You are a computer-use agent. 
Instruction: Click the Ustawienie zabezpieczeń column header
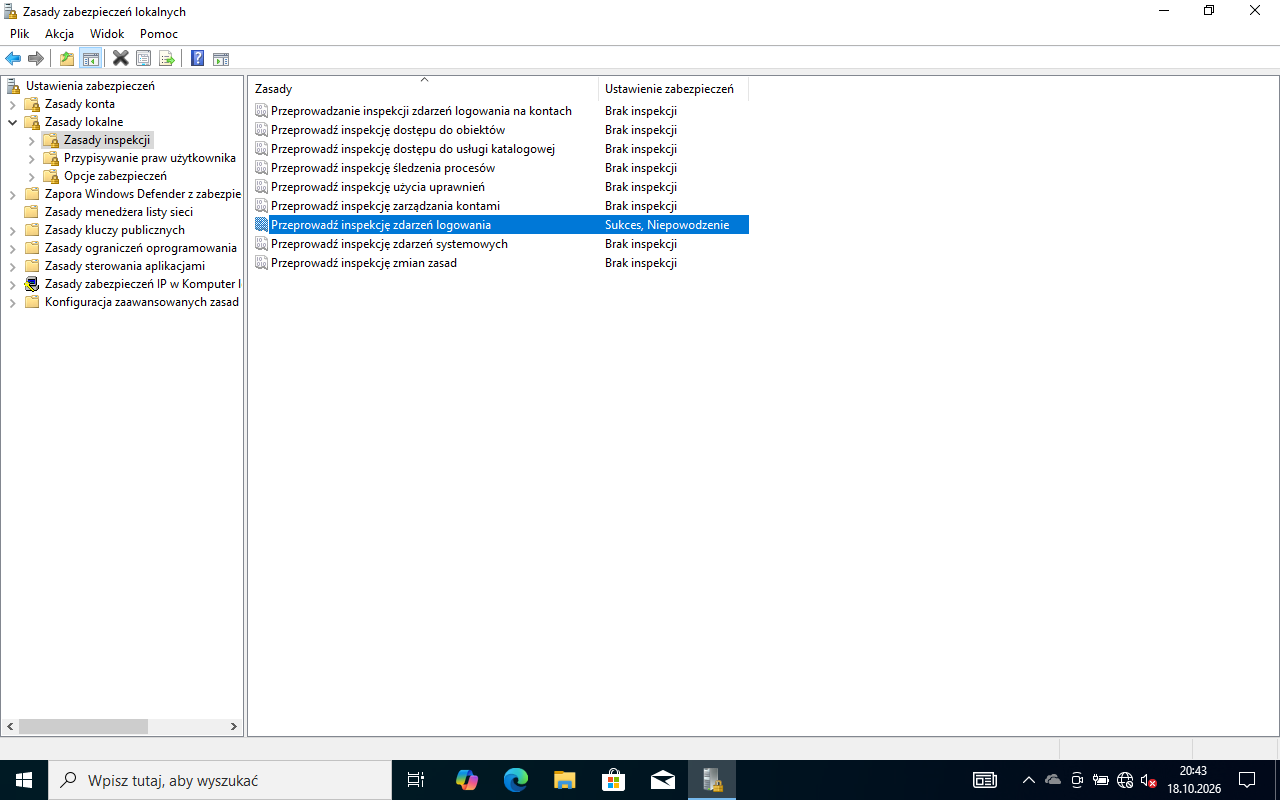[x=673, y=89]
